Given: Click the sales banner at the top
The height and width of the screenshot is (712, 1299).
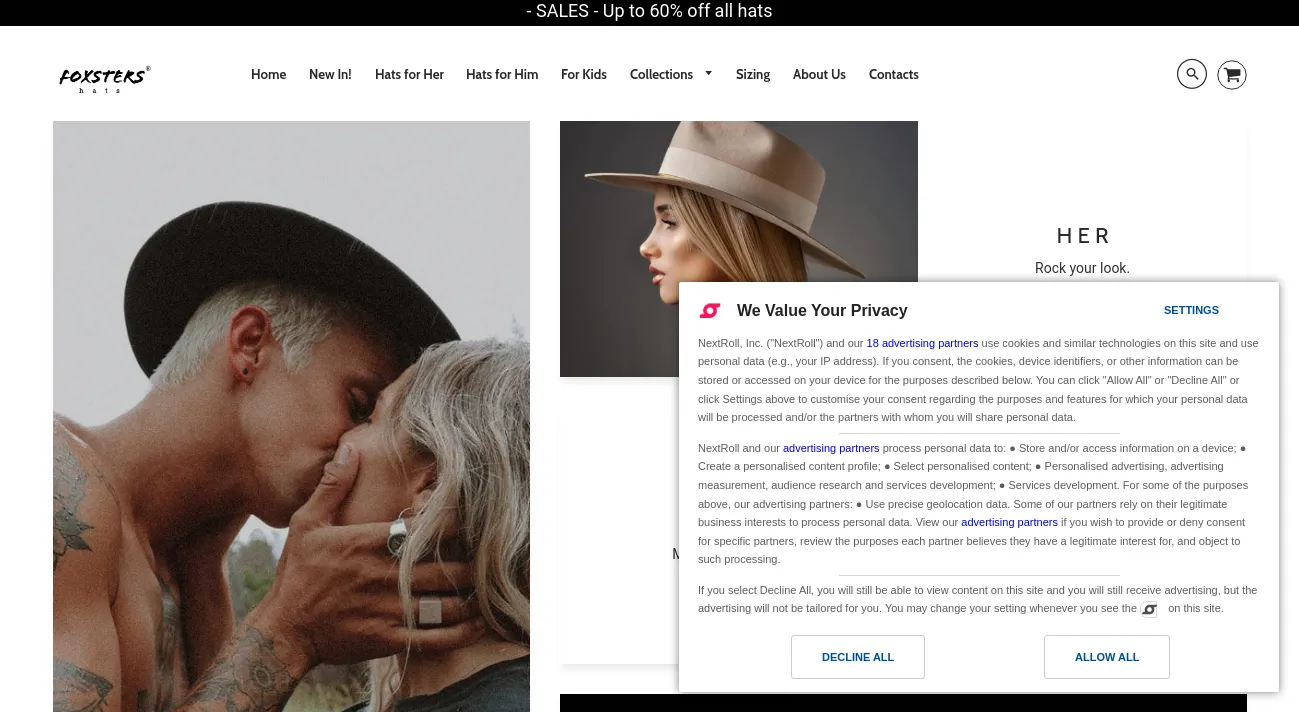Looking at the screenshot, I should tap(649, 12).
